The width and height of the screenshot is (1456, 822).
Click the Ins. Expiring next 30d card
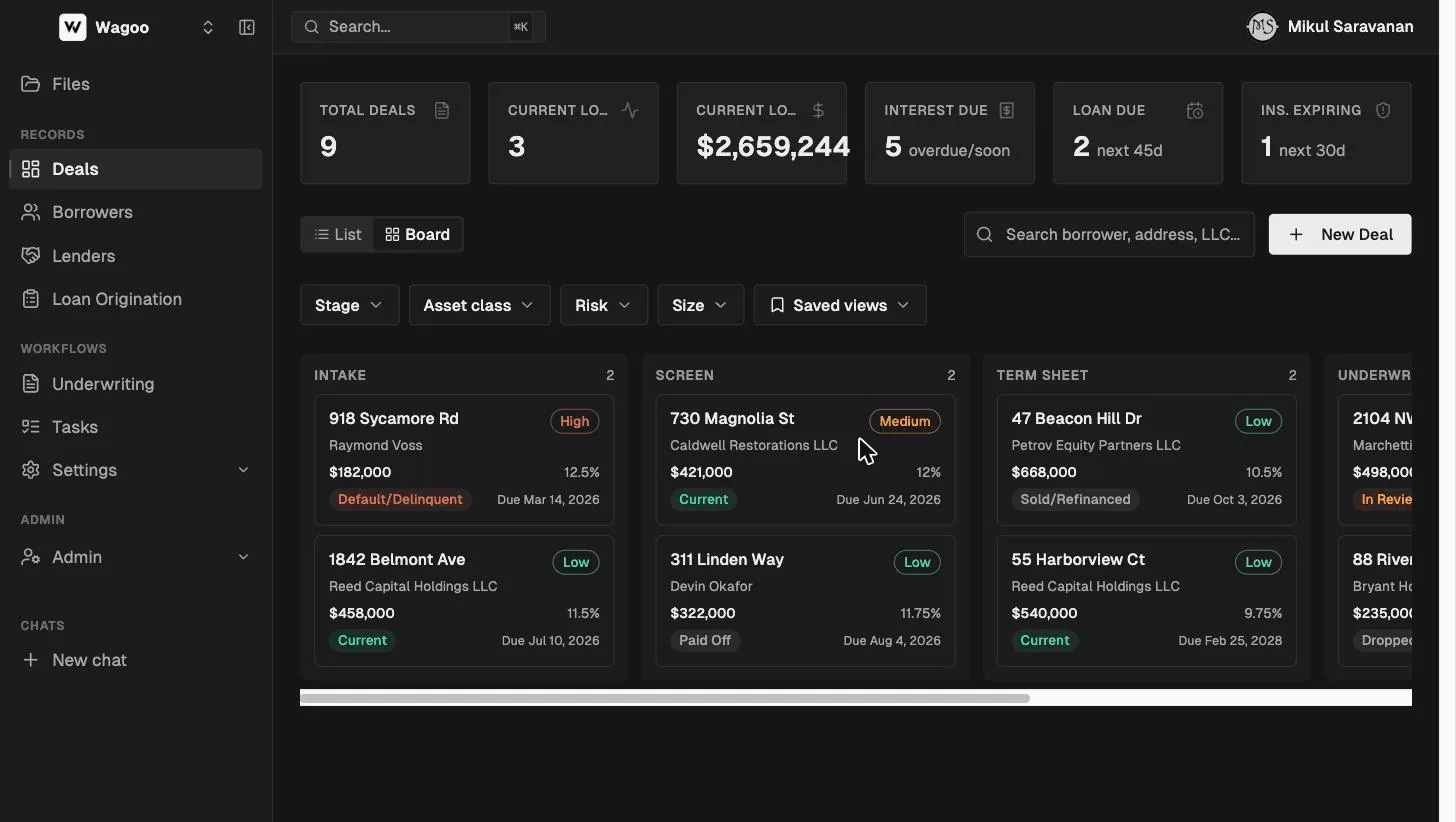click(1326, 133)
